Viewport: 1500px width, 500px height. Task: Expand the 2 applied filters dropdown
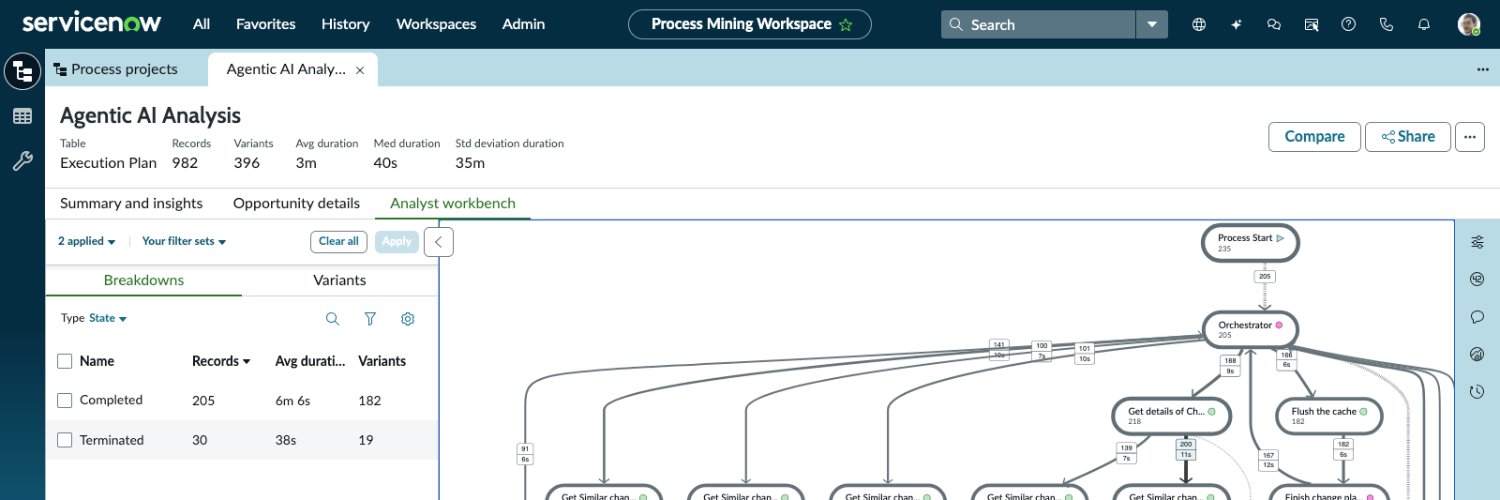tap(87, 241)
